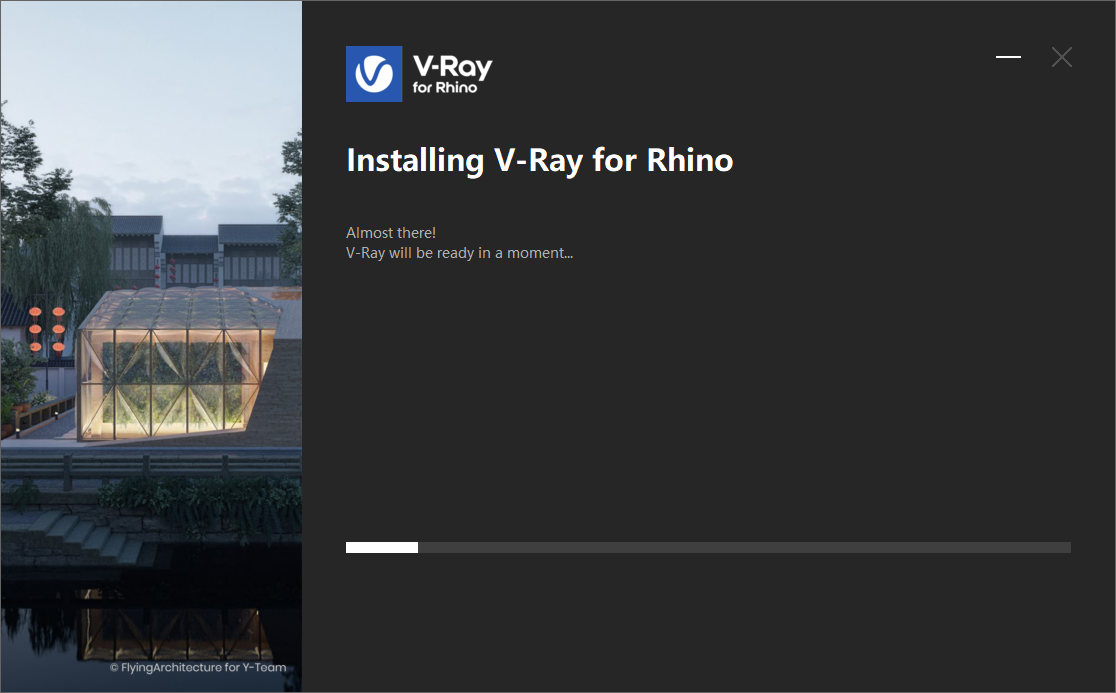Minimize the V-Ray installer window
This screenshot has width=1116, height=693.
click(1008, 57)
